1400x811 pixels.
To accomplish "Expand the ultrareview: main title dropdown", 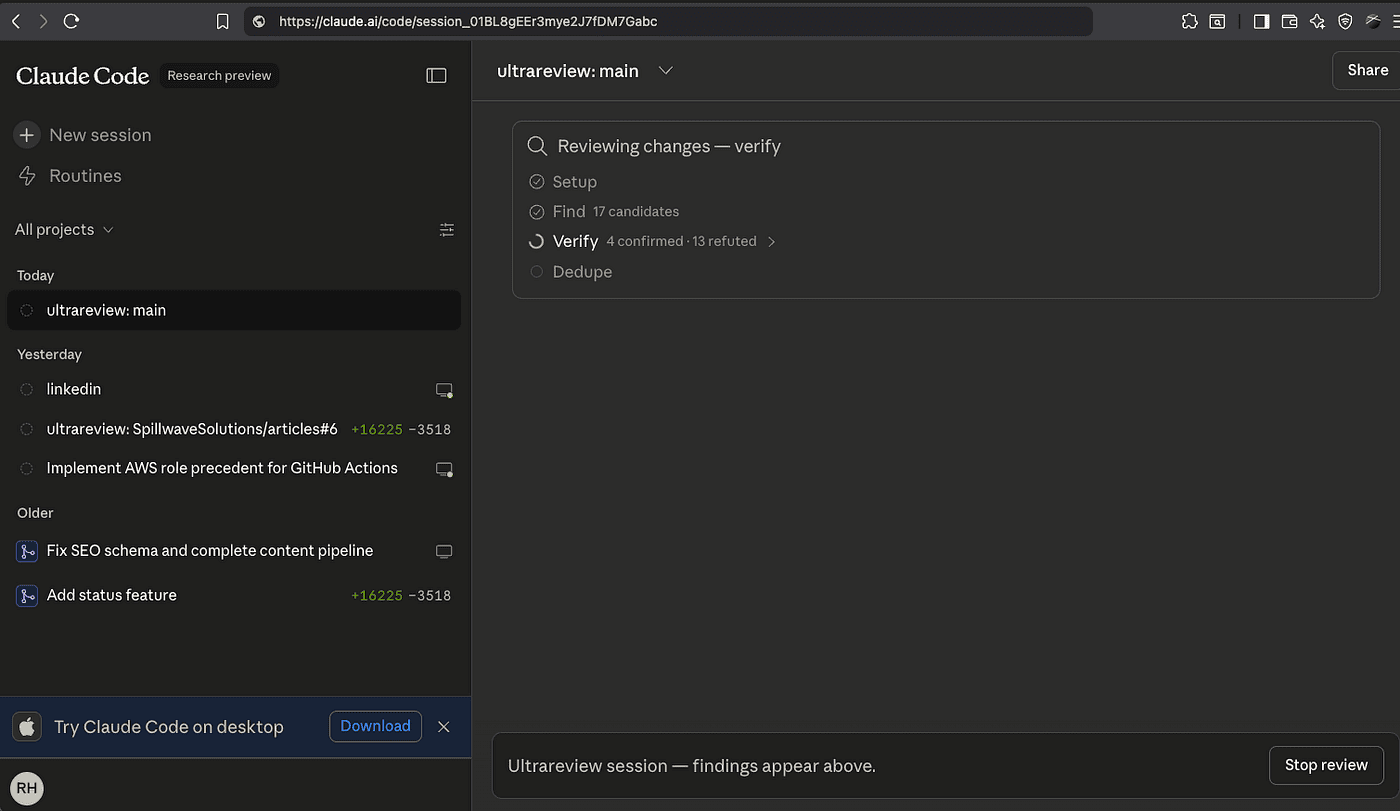I will 666,71.
